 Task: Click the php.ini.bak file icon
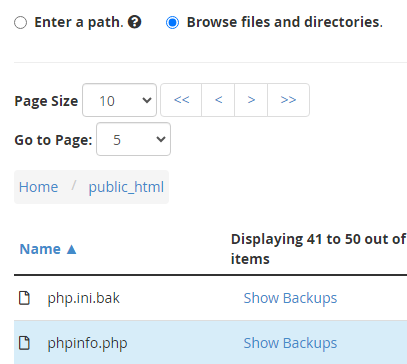coord(24,298)
